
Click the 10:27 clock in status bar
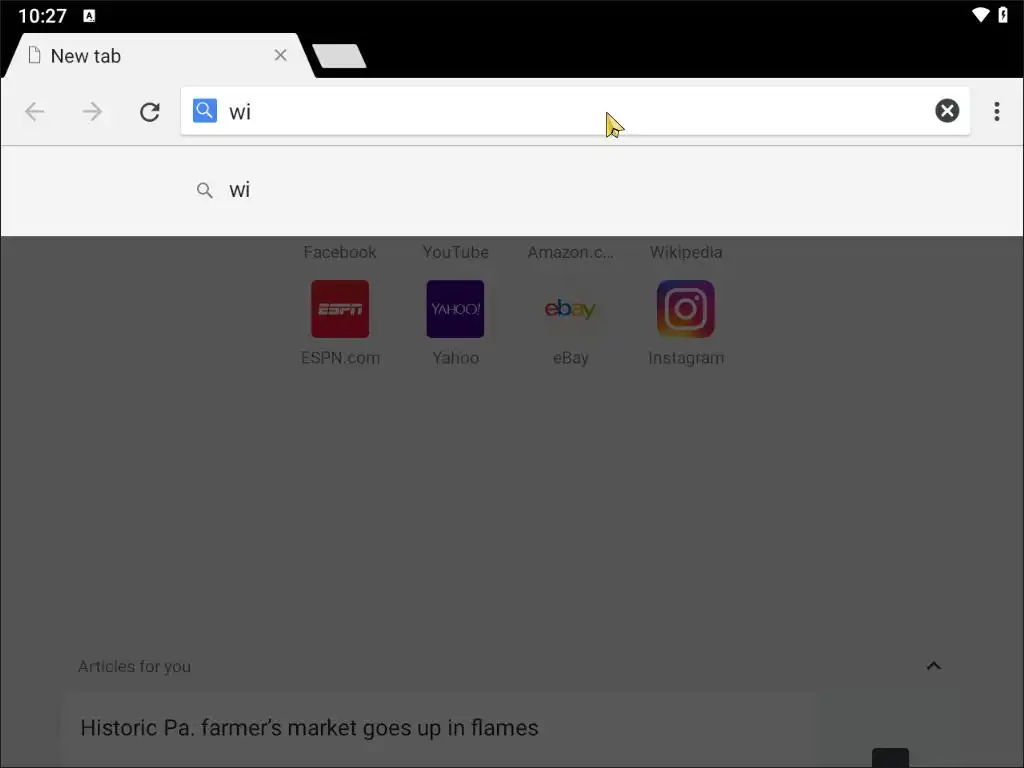[42, 16]
